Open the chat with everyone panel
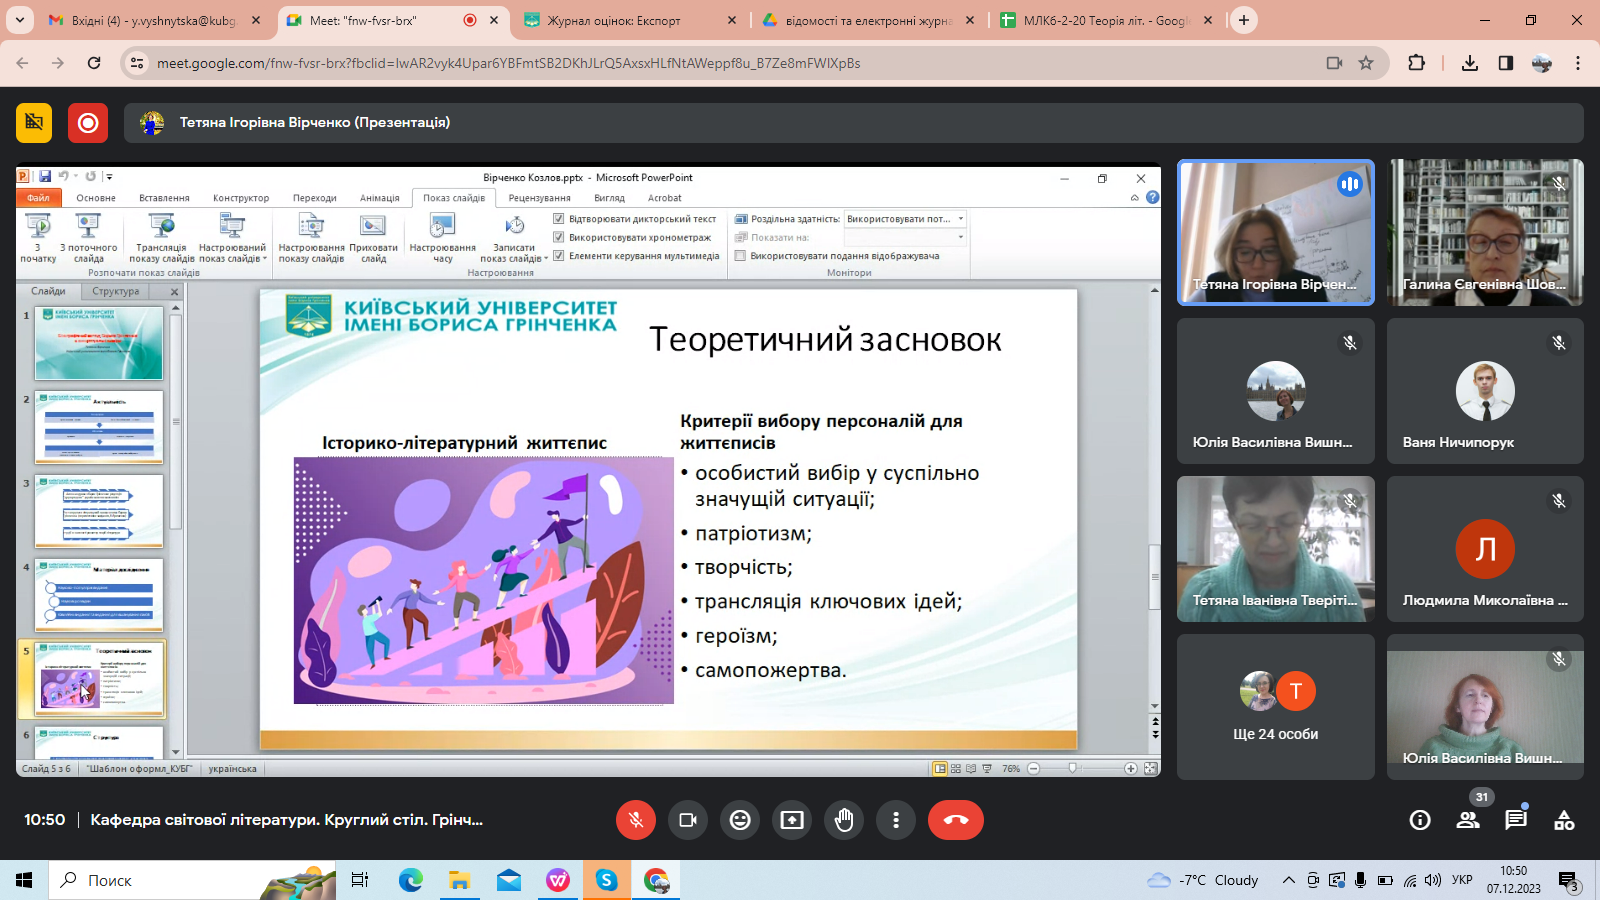The height and width of the screenshot is (900, 1600). click(1516, 820)
